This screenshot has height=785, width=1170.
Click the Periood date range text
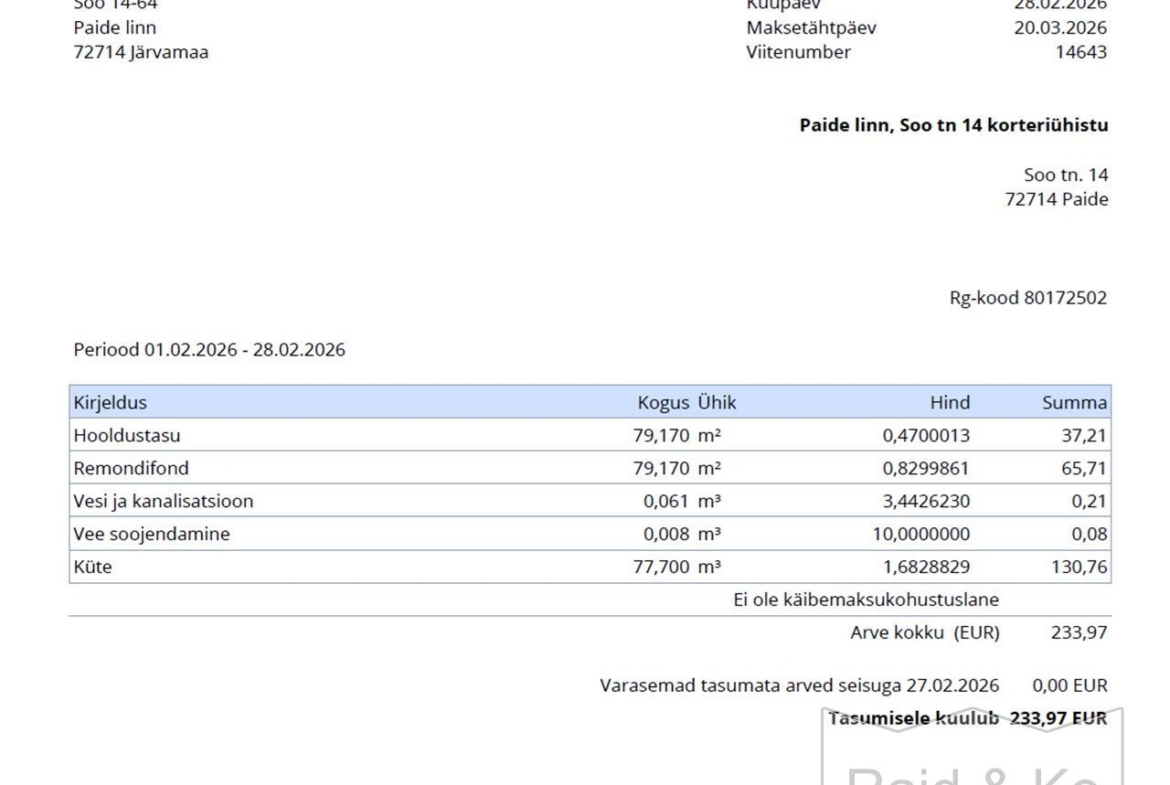[209, 350]
